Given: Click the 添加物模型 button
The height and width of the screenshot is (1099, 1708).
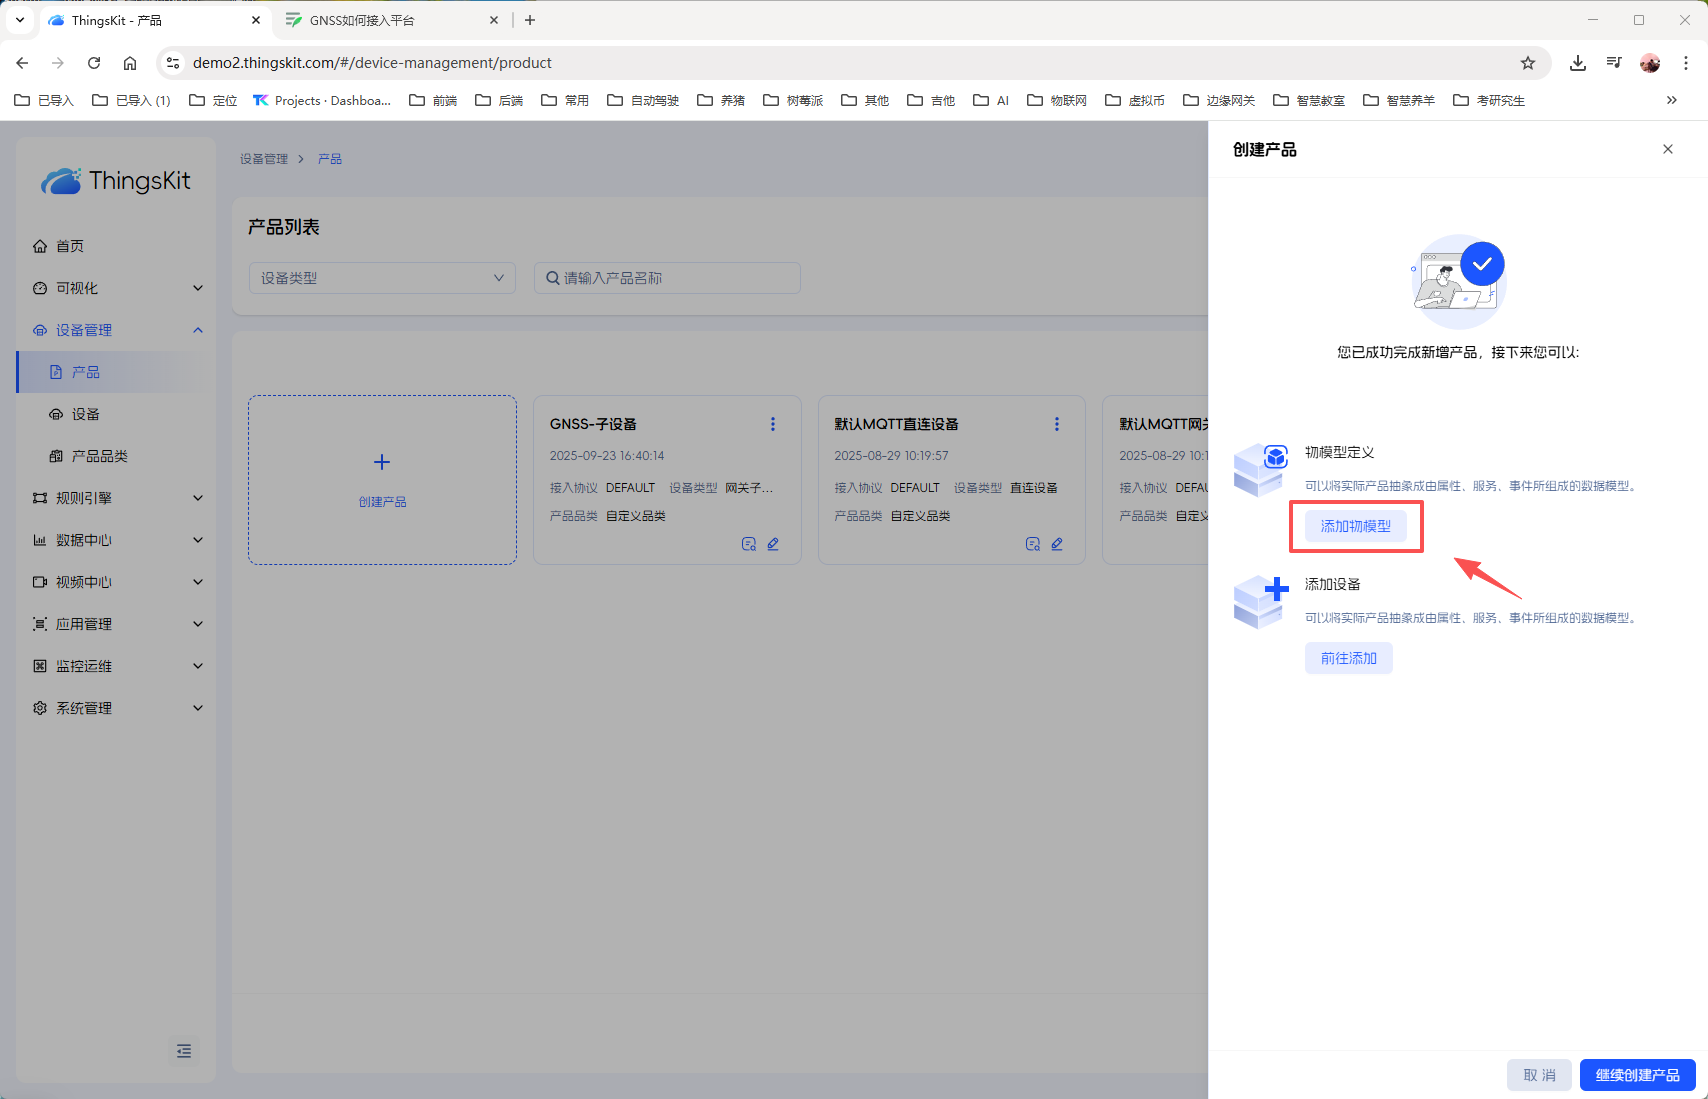Looking at the screenshot, I should [1355, 526].
